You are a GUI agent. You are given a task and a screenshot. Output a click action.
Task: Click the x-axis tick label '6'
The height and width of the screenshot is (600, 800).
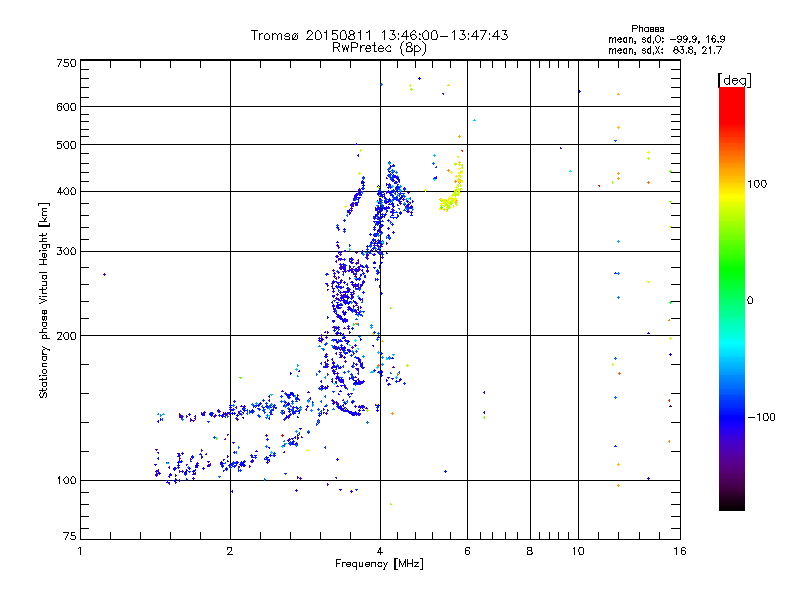click(467, 551)
